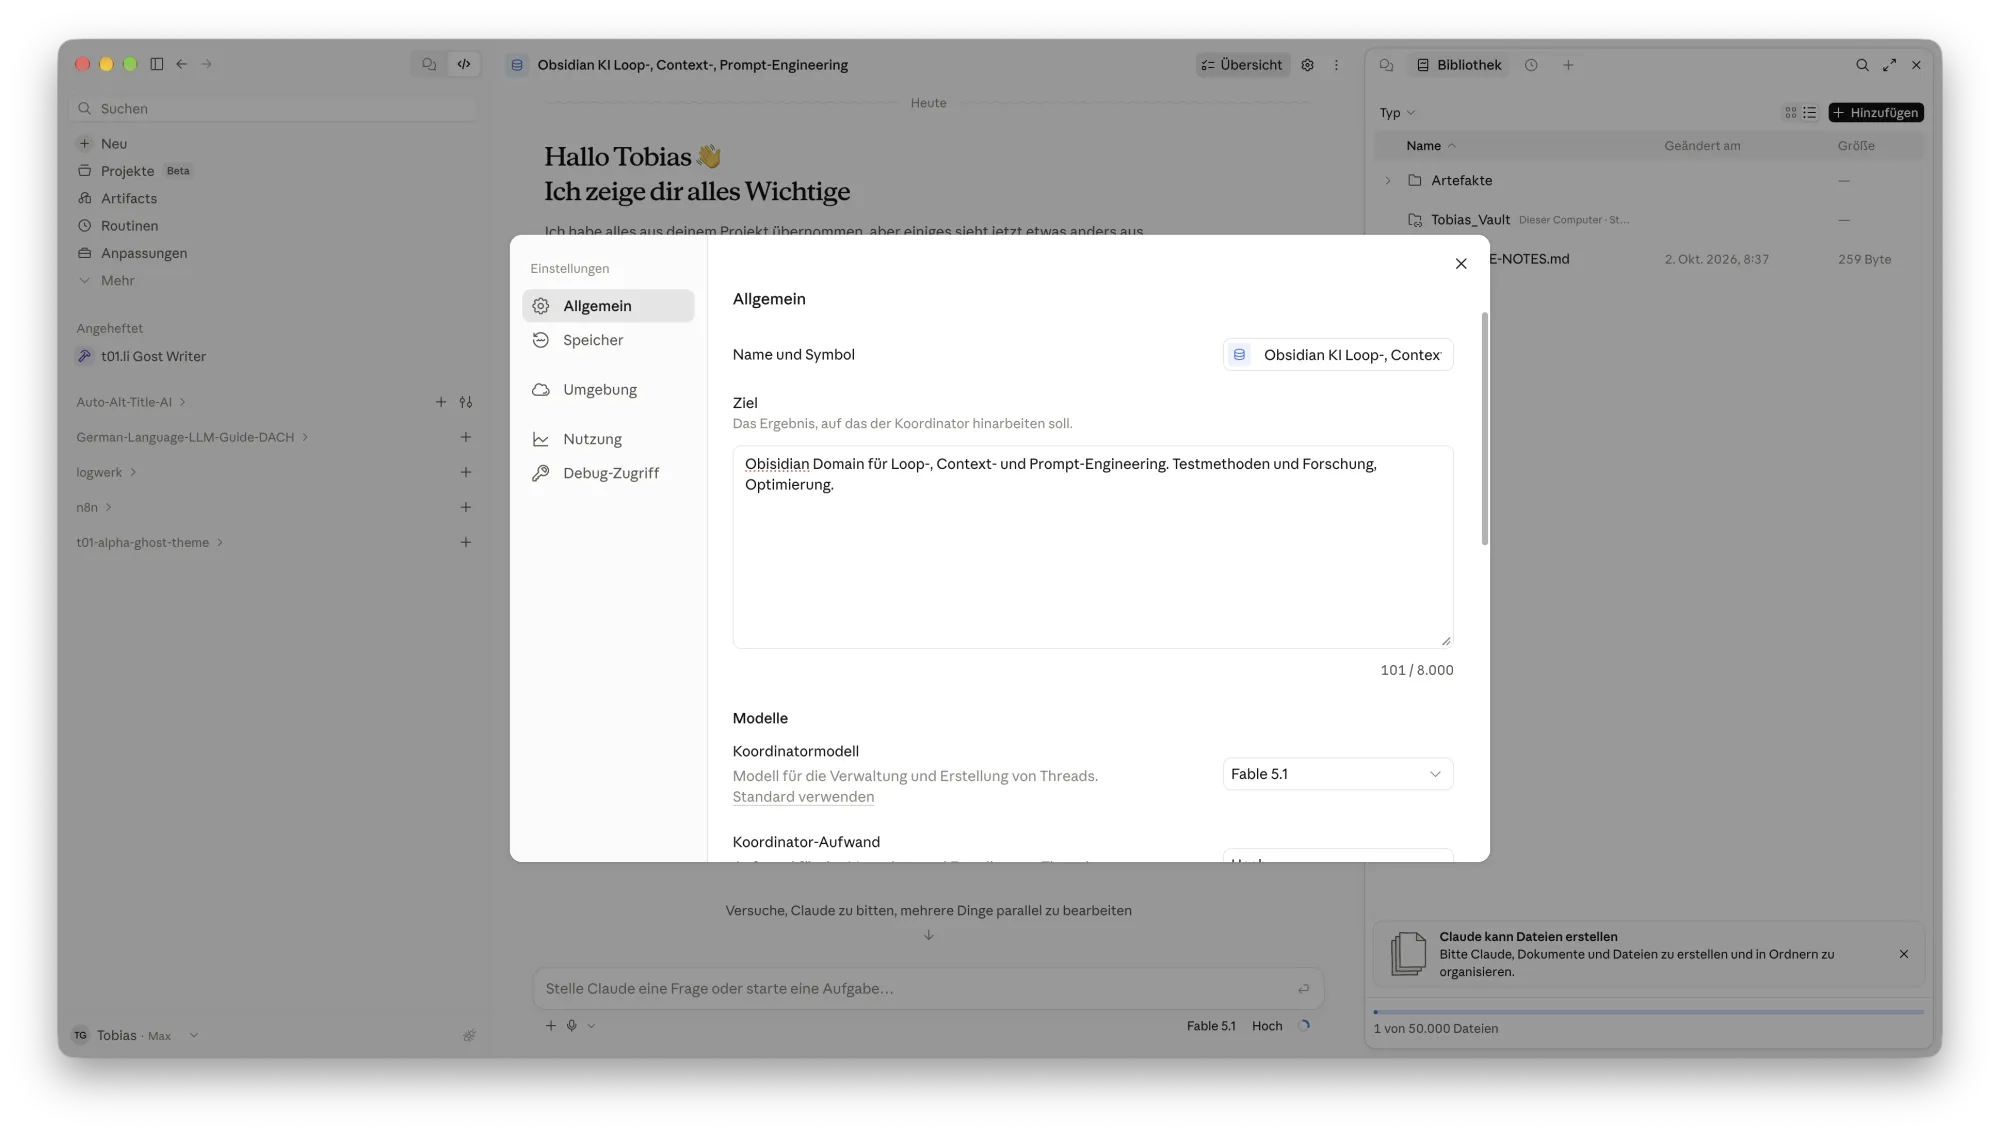Open the Debug-Zugriff settings tab
This screenshot has height=1134, width=2000.
tap(608, 473)
